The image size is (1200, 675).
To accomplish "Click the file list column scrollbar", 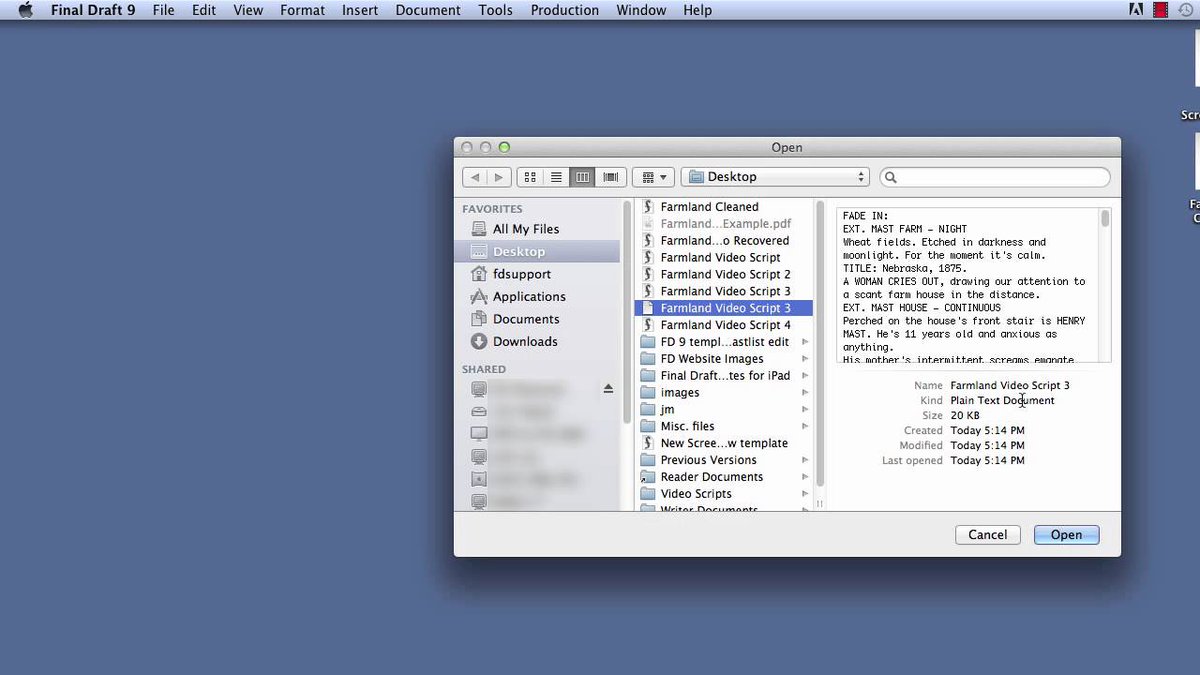I will [x=821, y=343].
